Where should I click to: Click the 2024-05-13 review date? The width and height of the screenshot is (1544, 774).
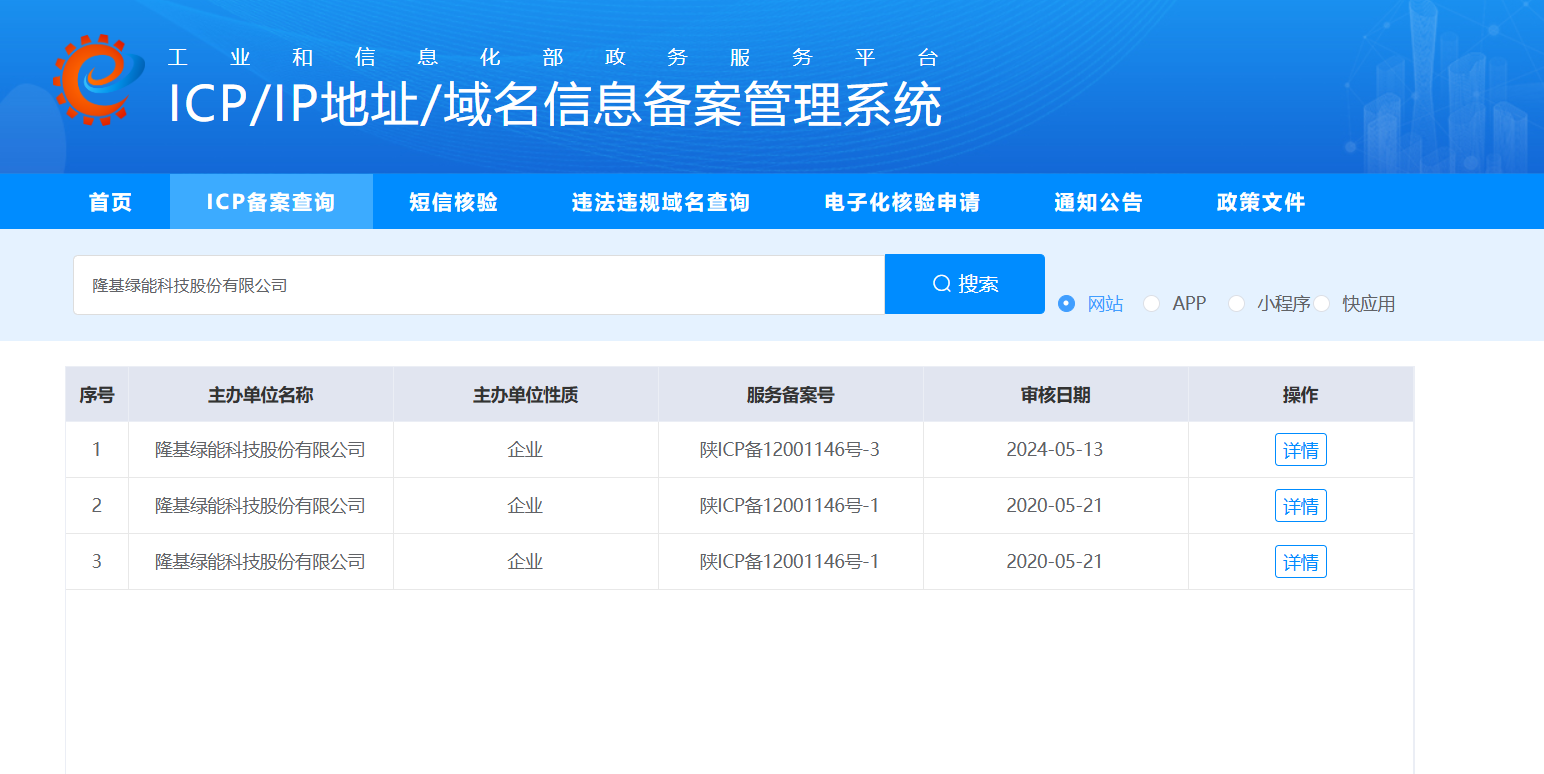[x=1055, y=450]
